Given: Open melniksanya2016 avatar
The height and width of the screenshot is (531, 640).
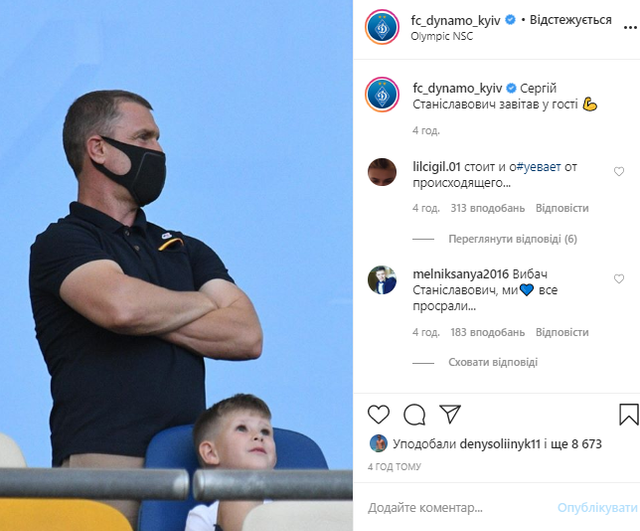Looking at the screenshot, I should point(382,280).
